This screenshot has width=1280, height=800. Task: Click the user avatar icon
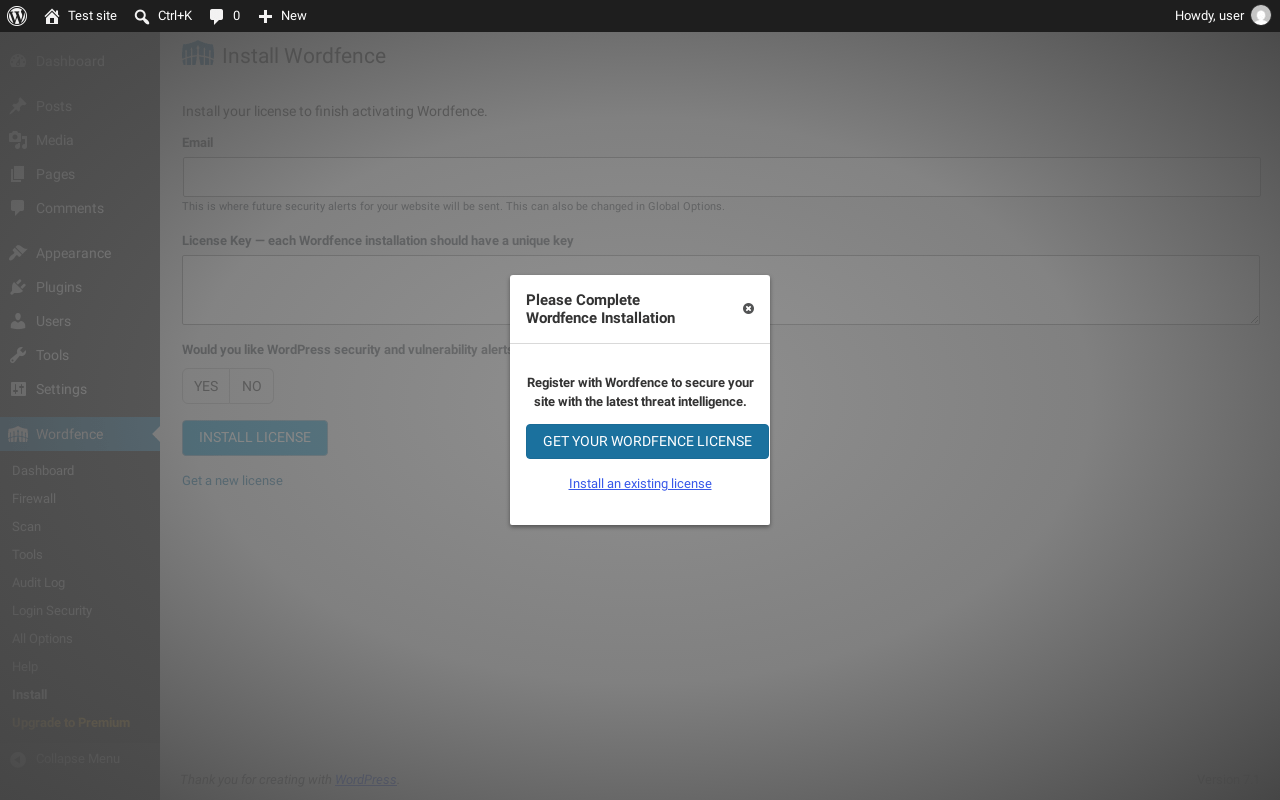click(x=1261, y=16)
